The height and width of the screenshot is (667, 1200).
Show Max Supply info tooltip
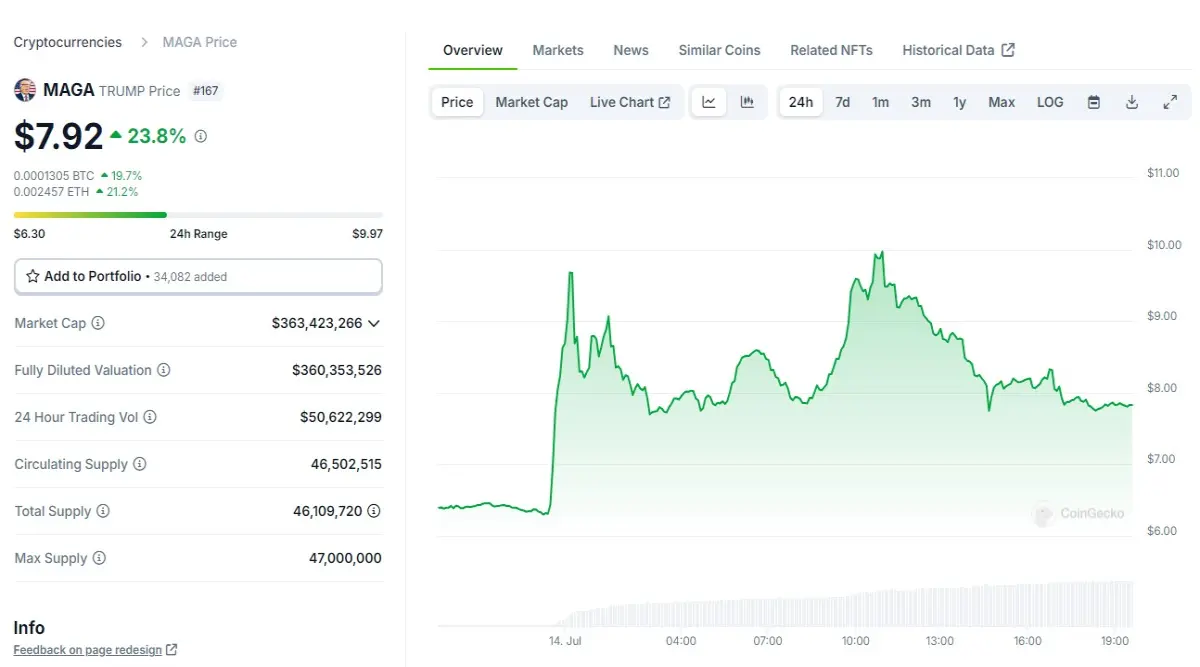point(99,558)
